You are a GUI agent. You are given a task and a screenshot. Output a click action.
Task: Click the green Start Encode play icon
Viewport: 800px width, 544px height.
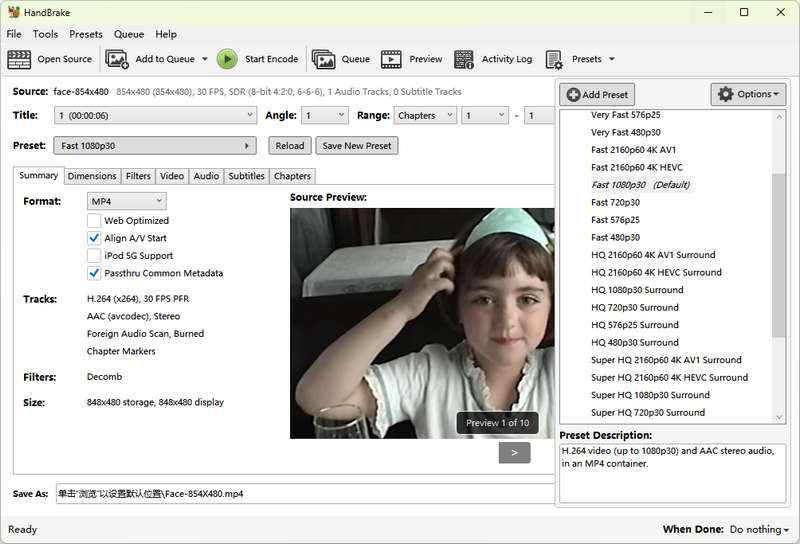[227, 59]
